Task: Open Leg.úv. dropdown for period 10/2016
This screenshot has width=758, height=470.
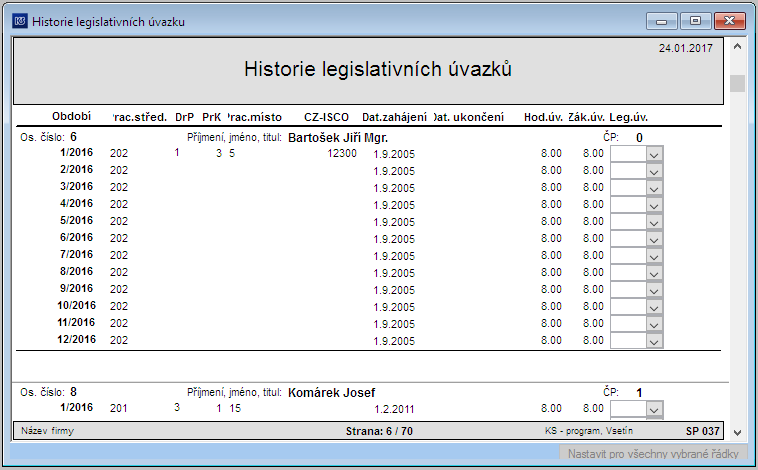Action: pos(654,307)
